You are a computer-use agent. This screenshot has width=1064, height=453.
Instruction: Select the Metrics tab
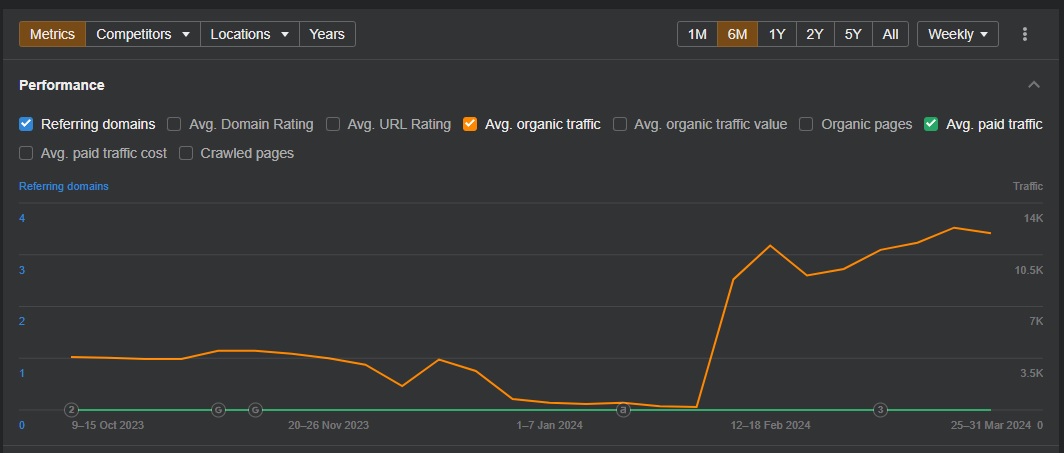(x=52, y=34)
